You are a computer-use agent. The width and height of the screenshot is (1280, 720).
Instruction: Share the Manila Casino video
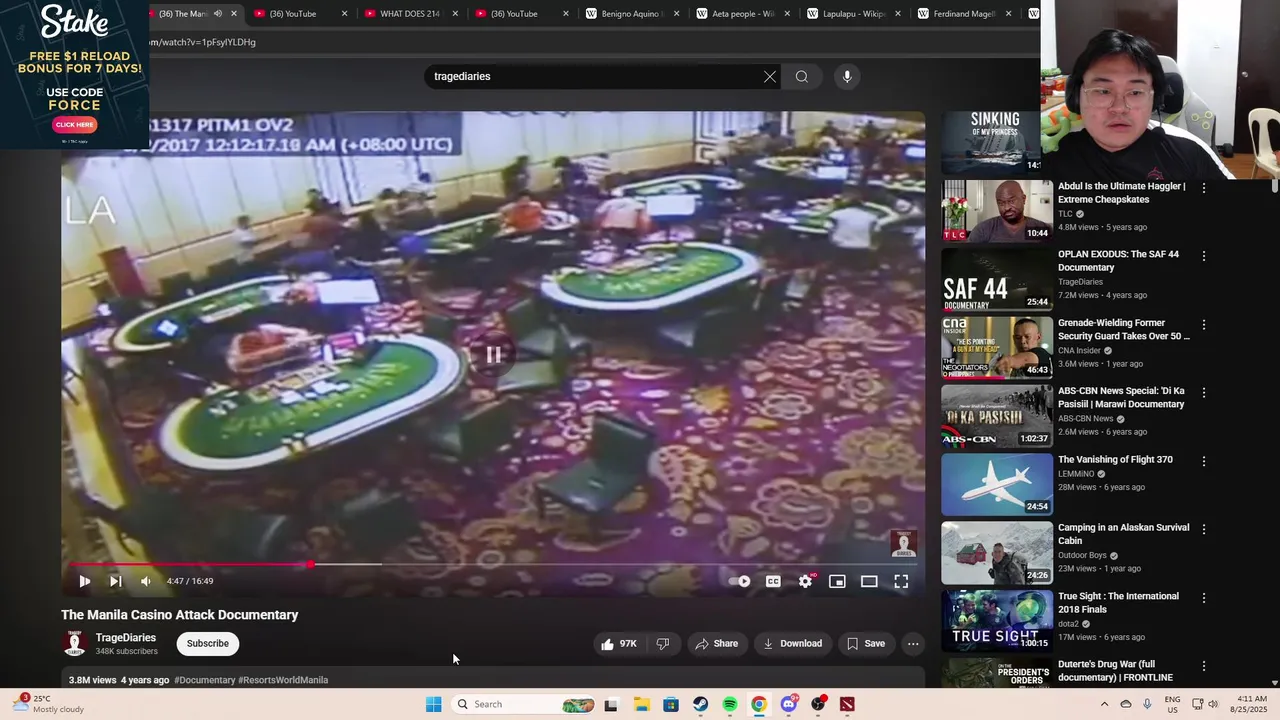coord(716,644)
